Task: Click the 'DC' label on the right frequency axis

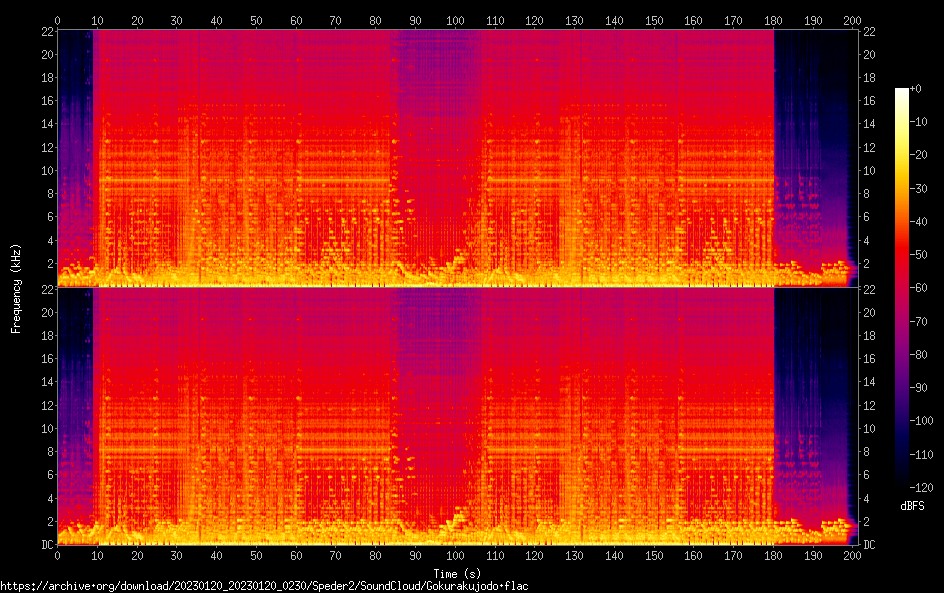Action: (870, 544)
